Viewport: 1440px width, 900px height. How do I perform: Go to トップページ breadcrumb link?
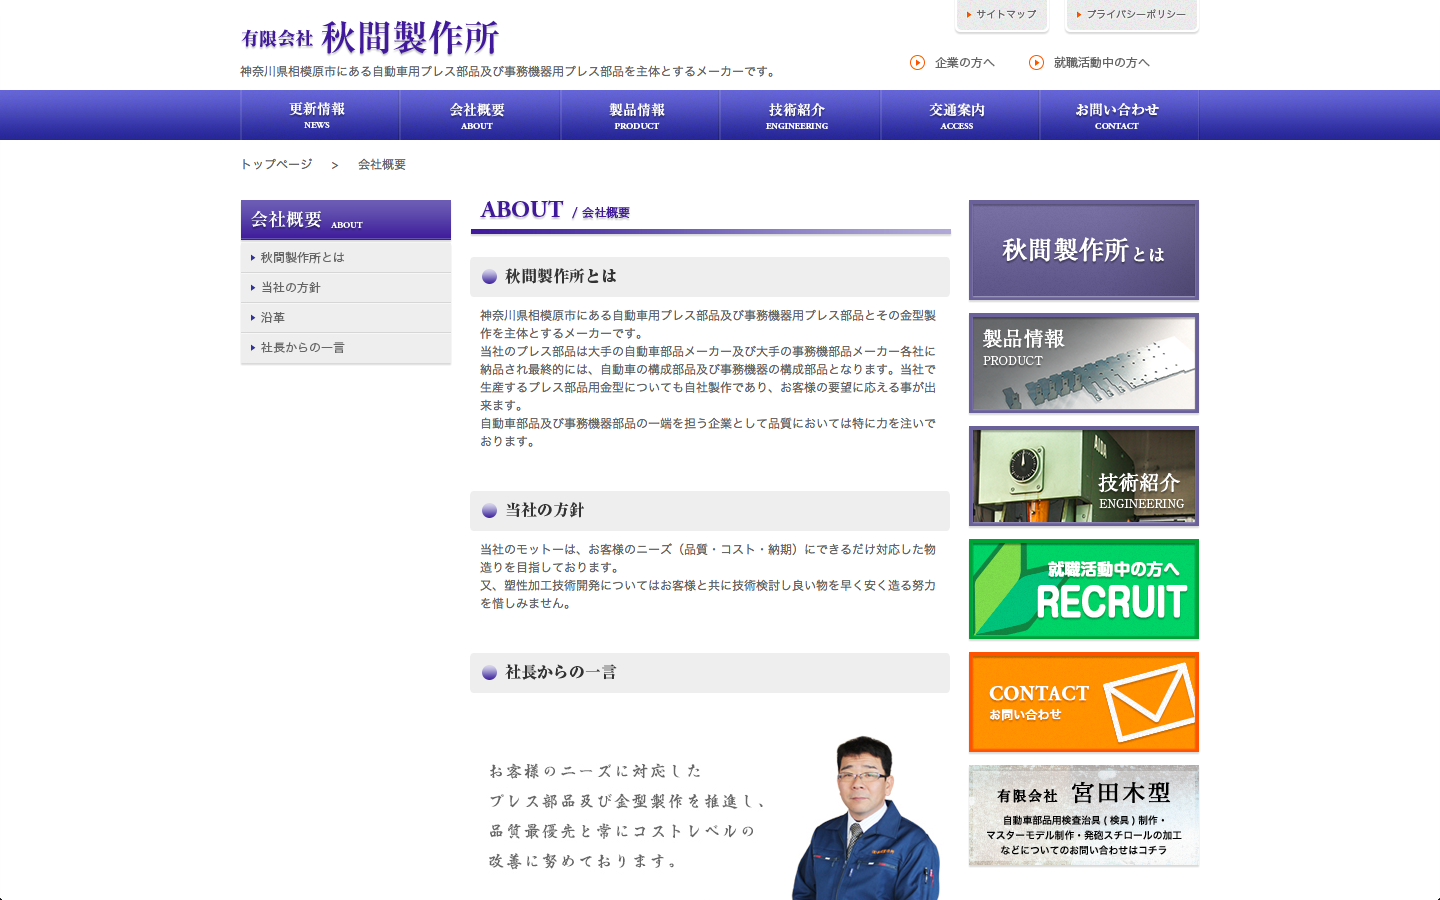(276, 164)
